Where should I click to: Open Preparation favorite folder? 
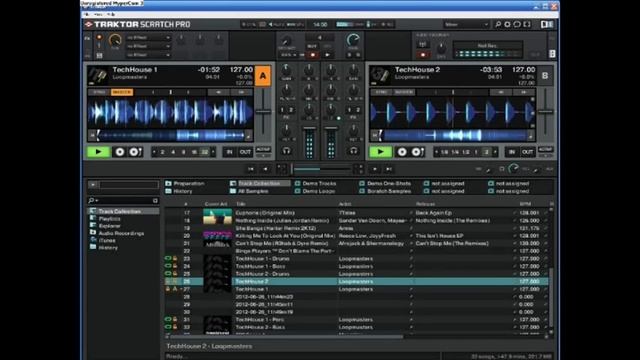click(184, 184)
